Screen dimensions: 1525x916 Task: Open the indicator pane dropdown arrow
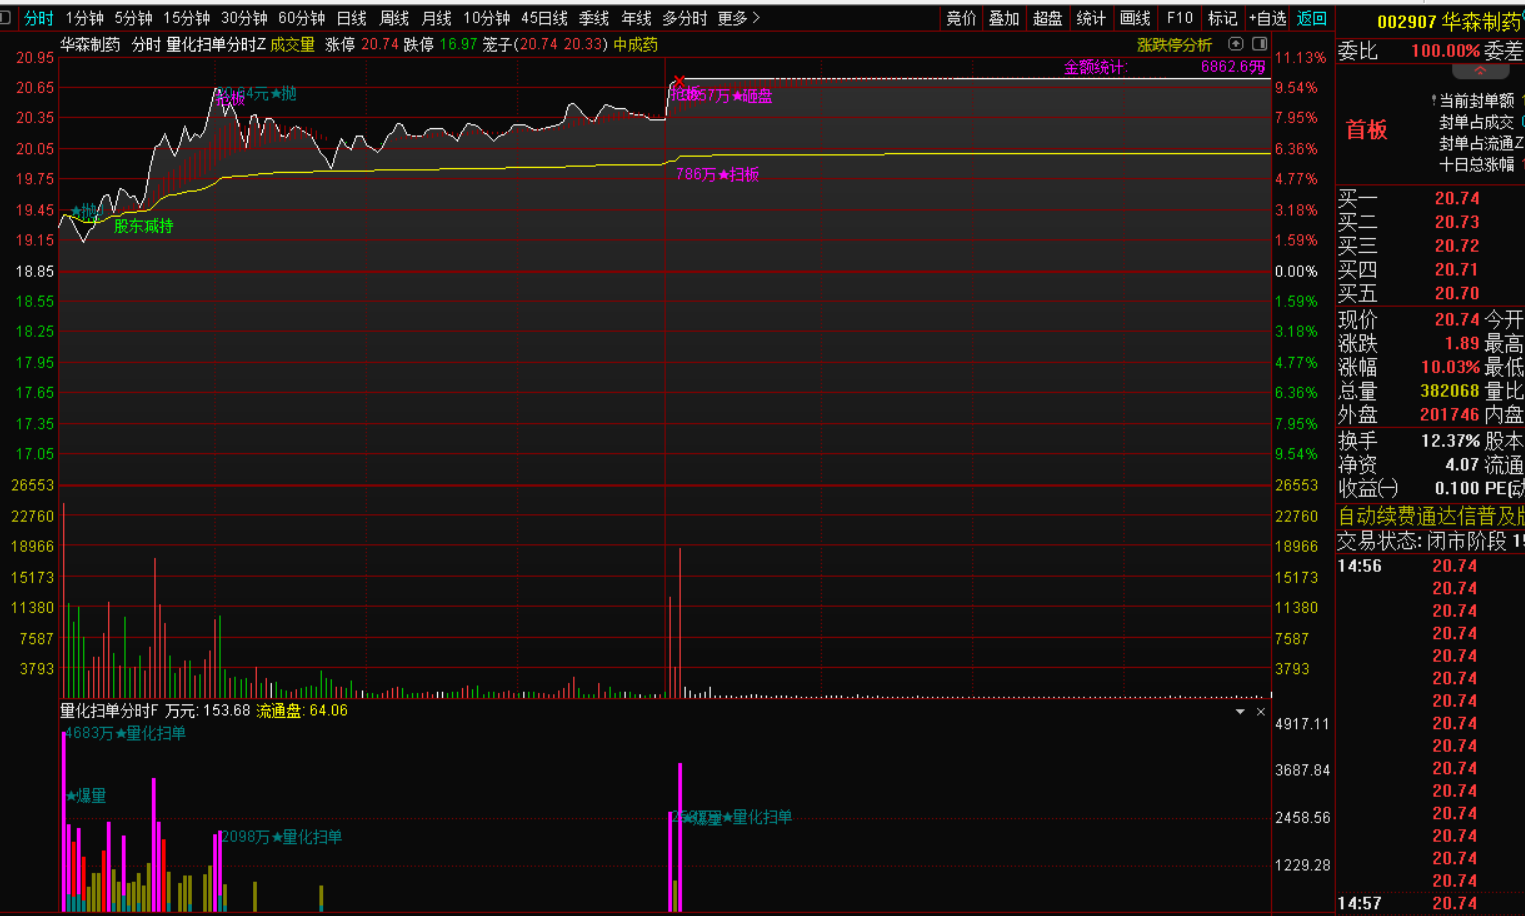tap(1240, 712)
